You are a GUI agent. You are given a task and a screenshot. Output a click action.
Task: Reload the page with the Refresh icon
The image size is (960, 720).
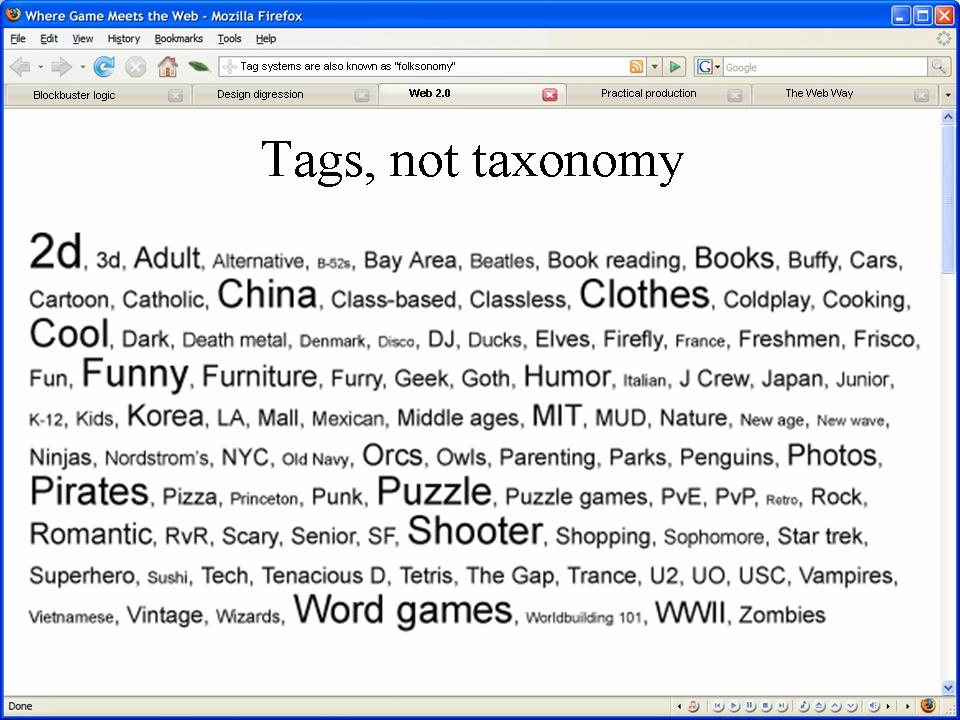tap(104, 66)
